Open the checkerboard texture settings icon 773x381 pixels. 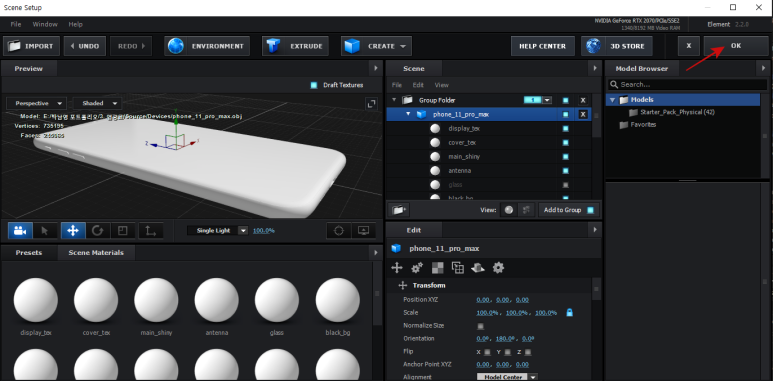click(x=437, y=268)
